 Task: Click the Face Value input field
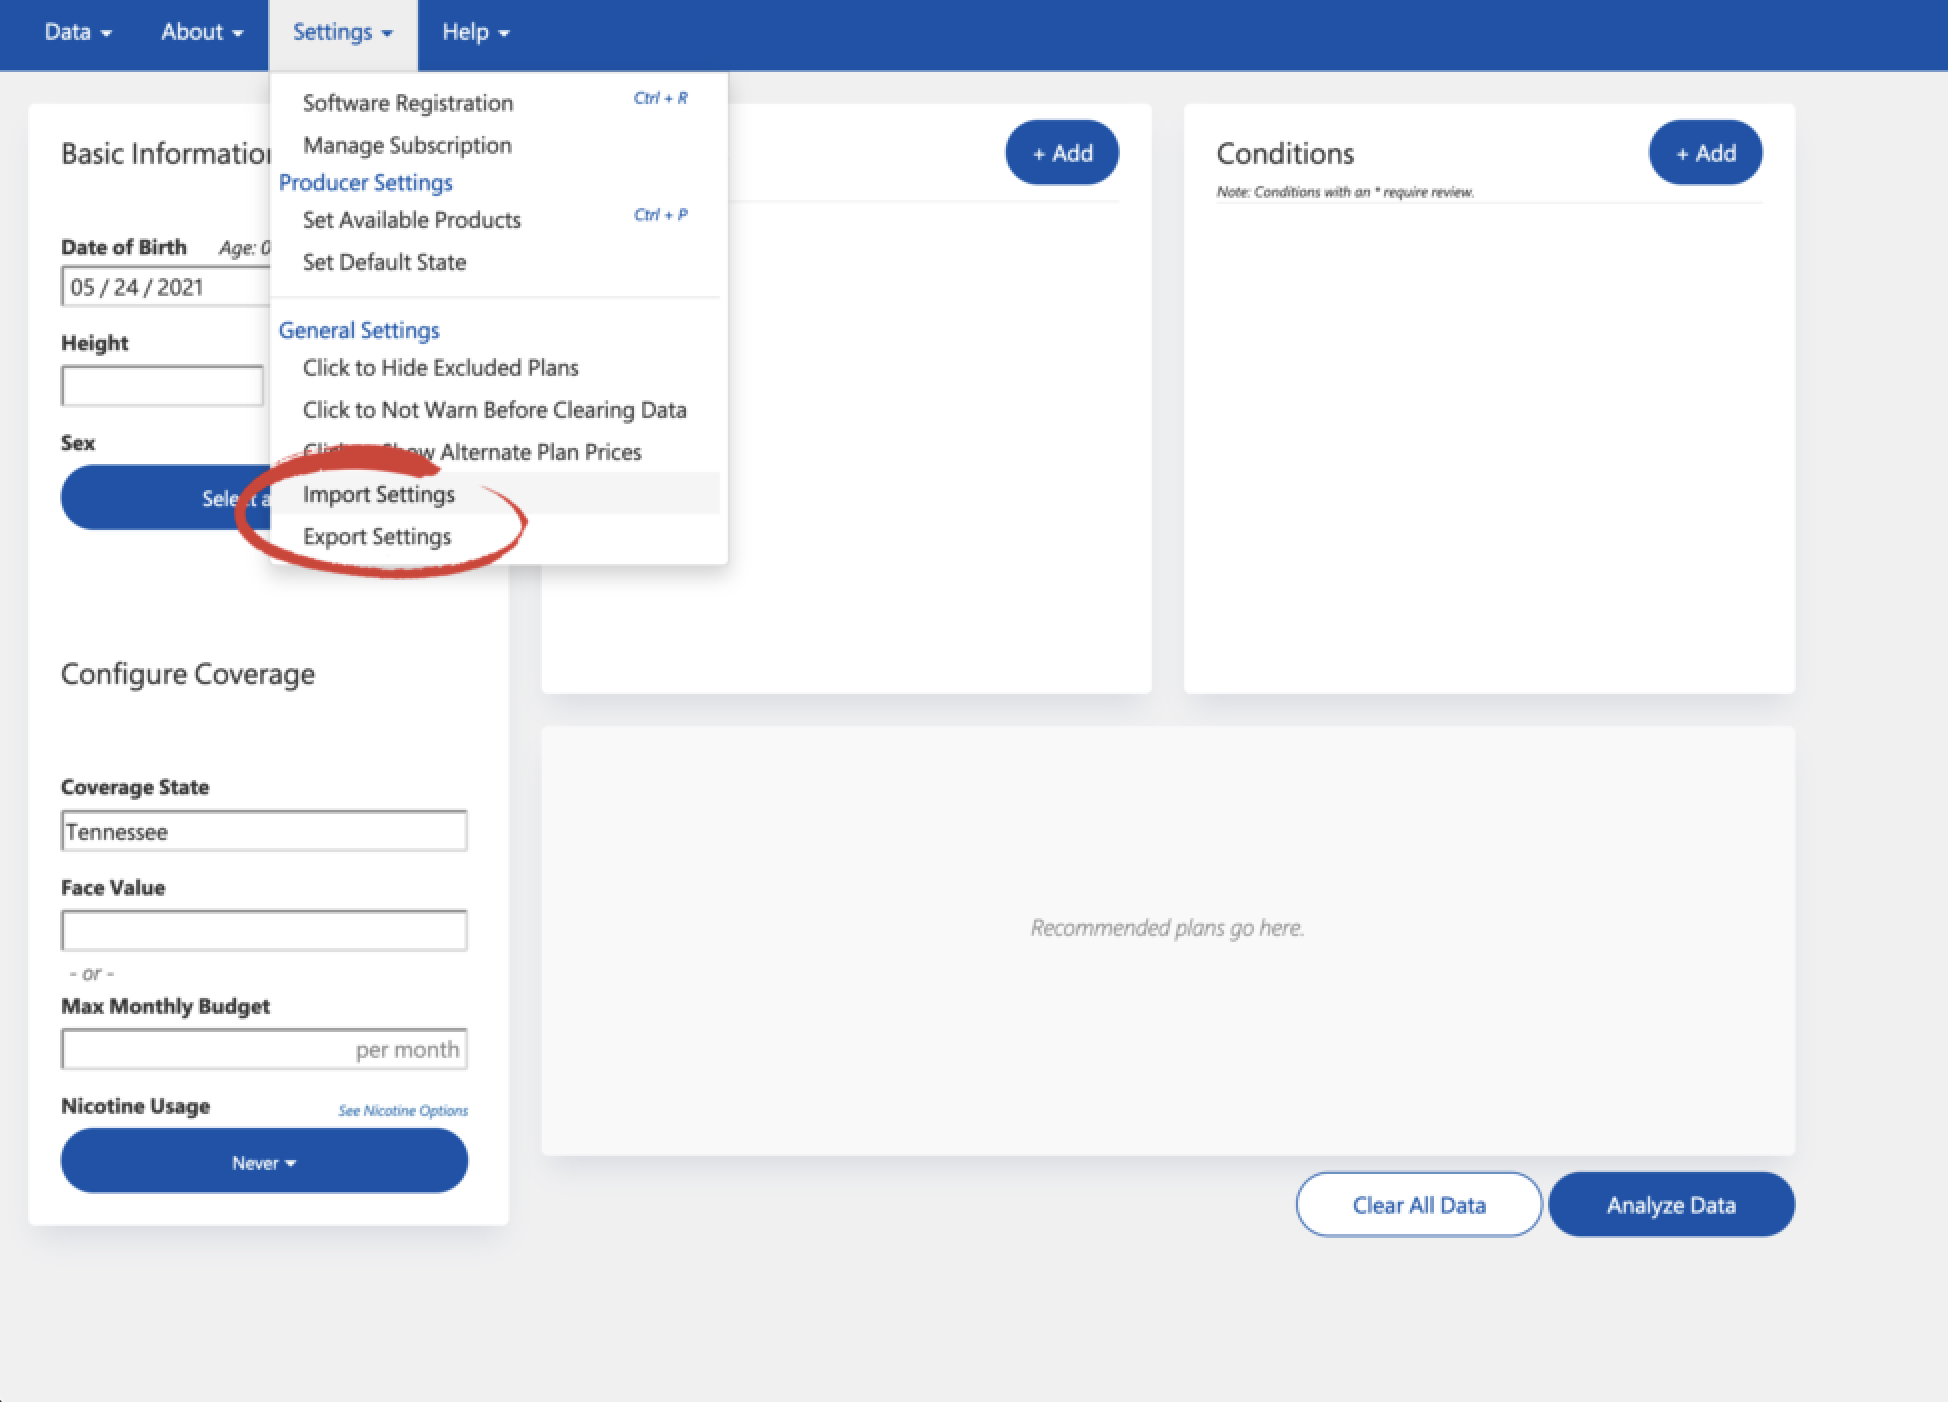coord(264,930)
